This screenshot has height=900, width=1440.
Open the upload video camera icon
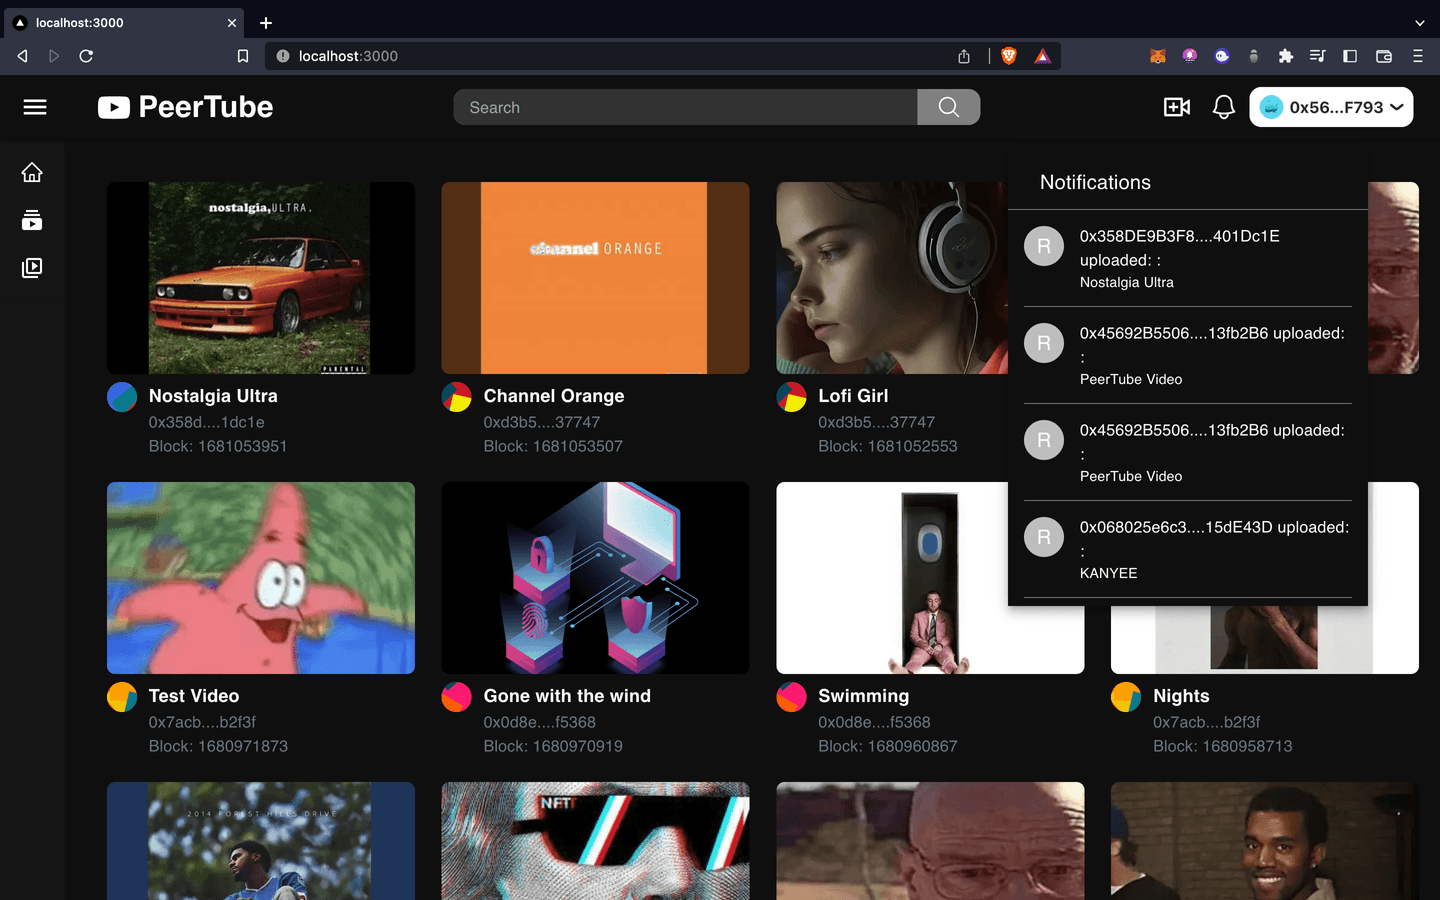coord(1177,107)
